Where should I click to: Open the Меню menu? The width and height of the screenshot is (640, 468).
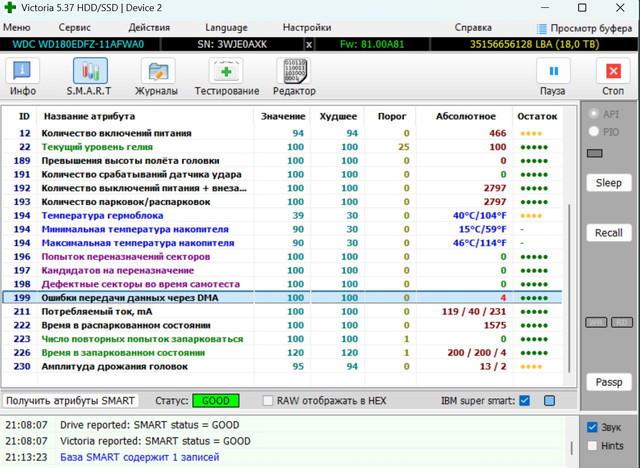[x=17, y=28]
